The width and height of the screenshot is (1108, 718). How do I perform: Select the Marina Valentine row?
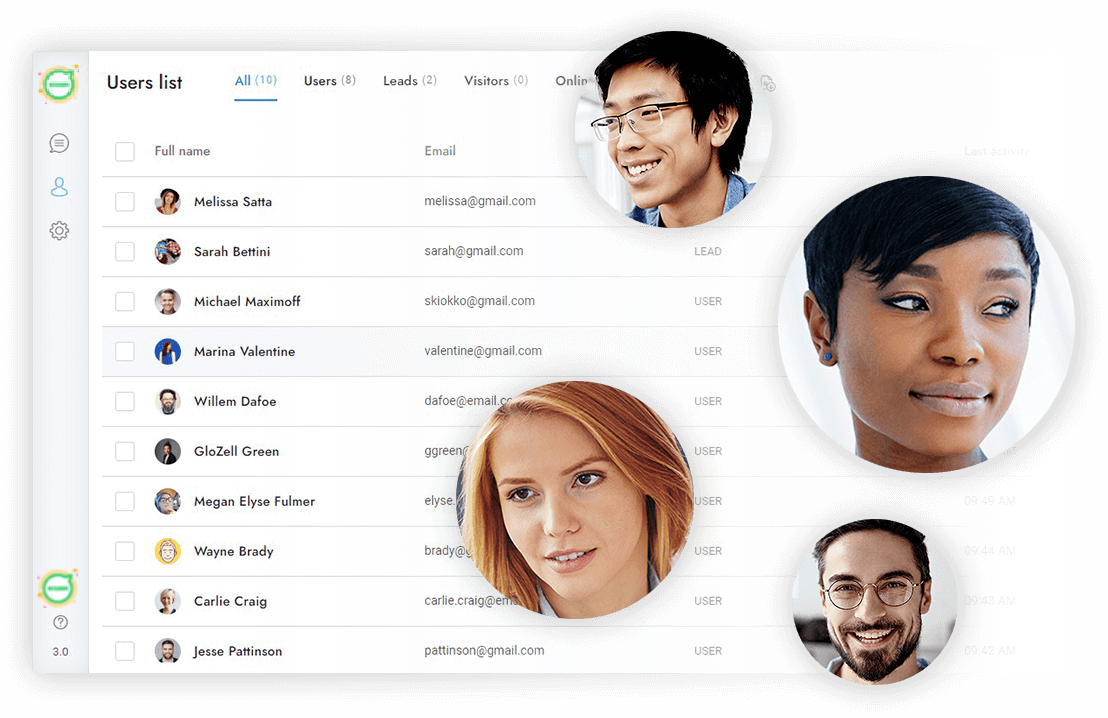(x=300, y=351)
